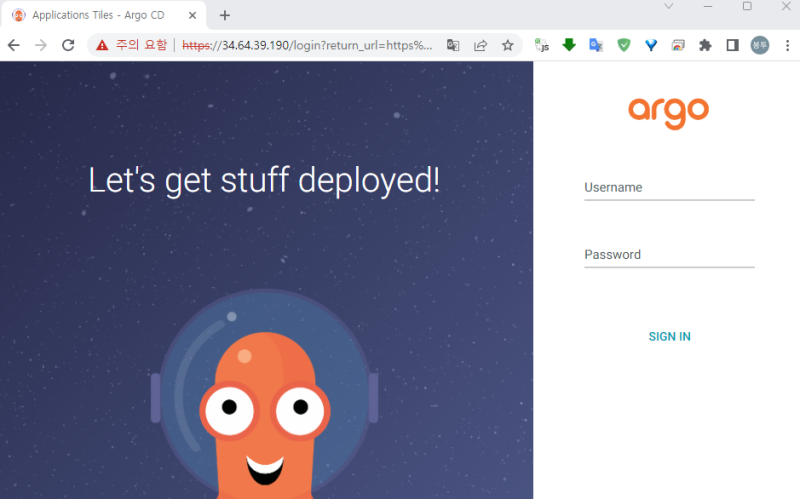Open the blue funnel extension icon
This screenshot has width=800, height=499.
click(651, 45)
